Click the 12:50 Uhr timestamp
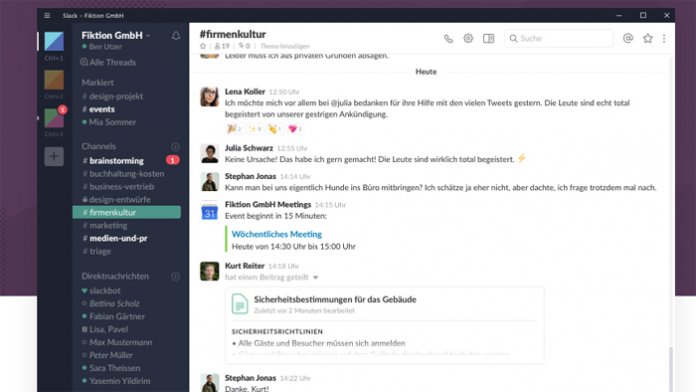This screenshot has width=696, height=392. pos(284,92)
